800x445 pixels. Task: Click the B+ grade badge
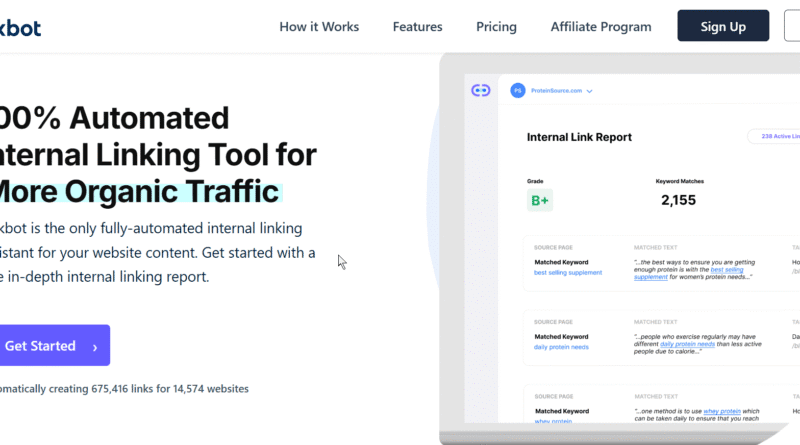(x=539, y=200)
